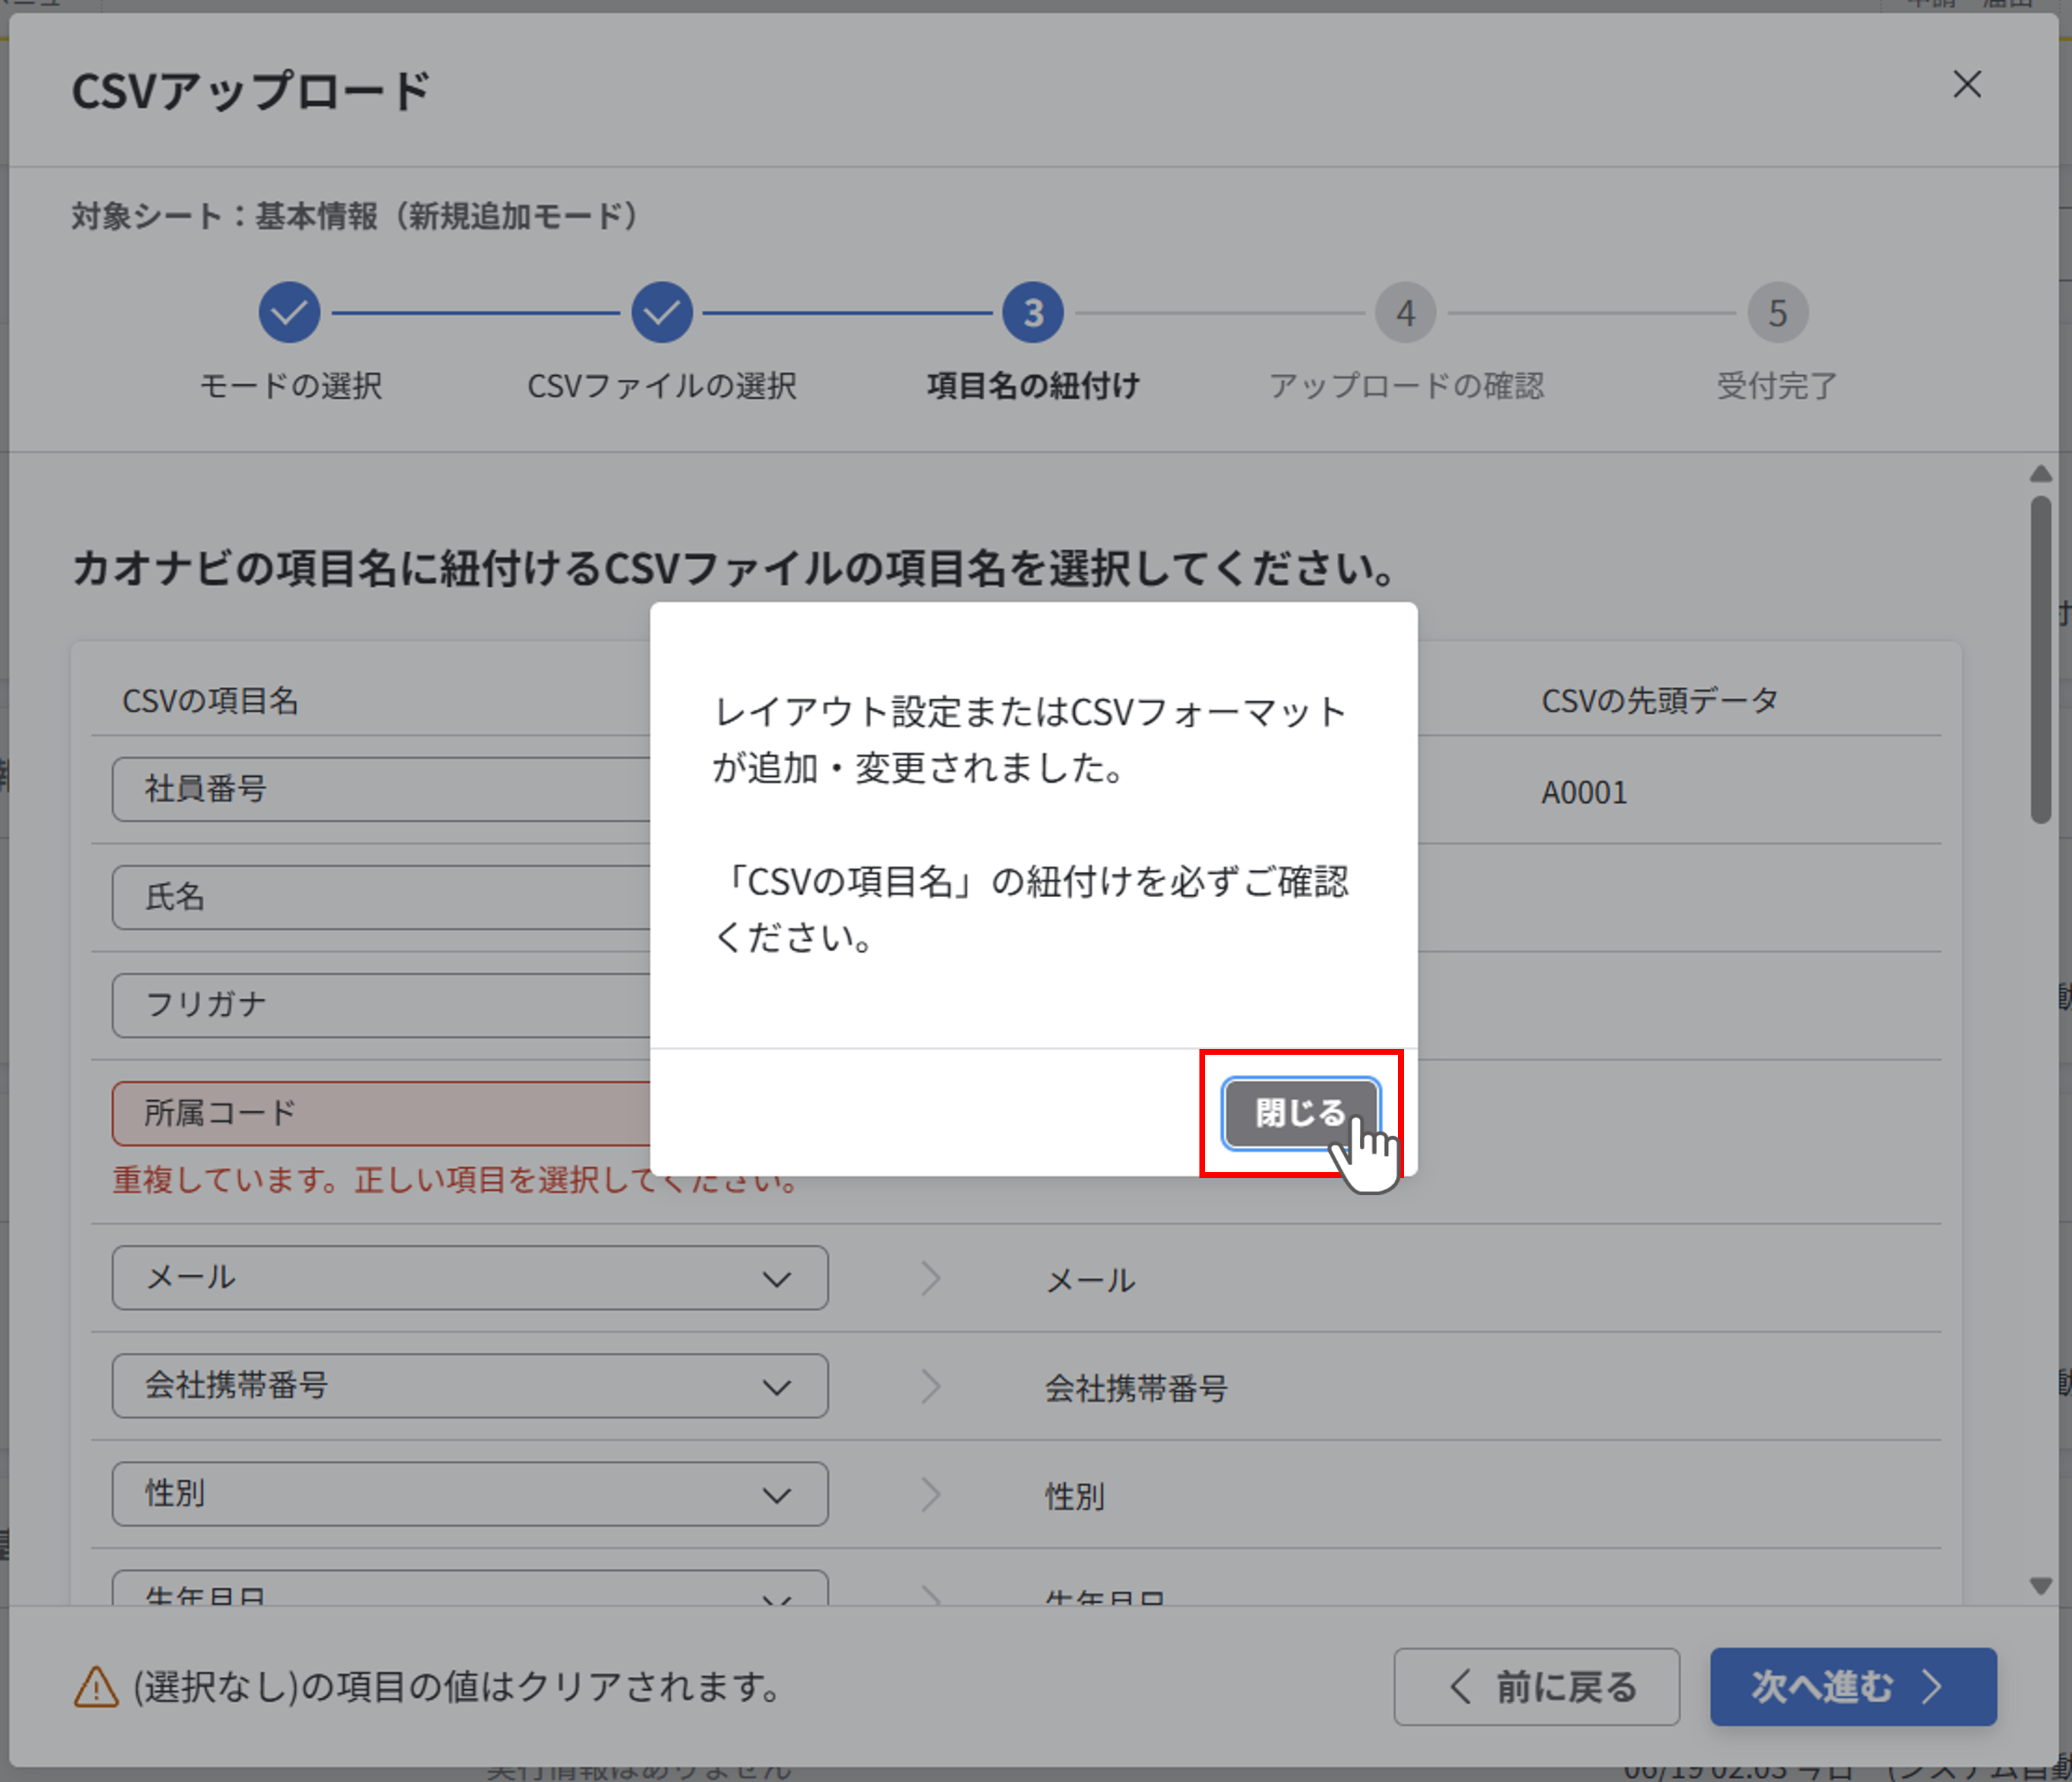Click the CSVの先頭データ column header

[1660, 700]
